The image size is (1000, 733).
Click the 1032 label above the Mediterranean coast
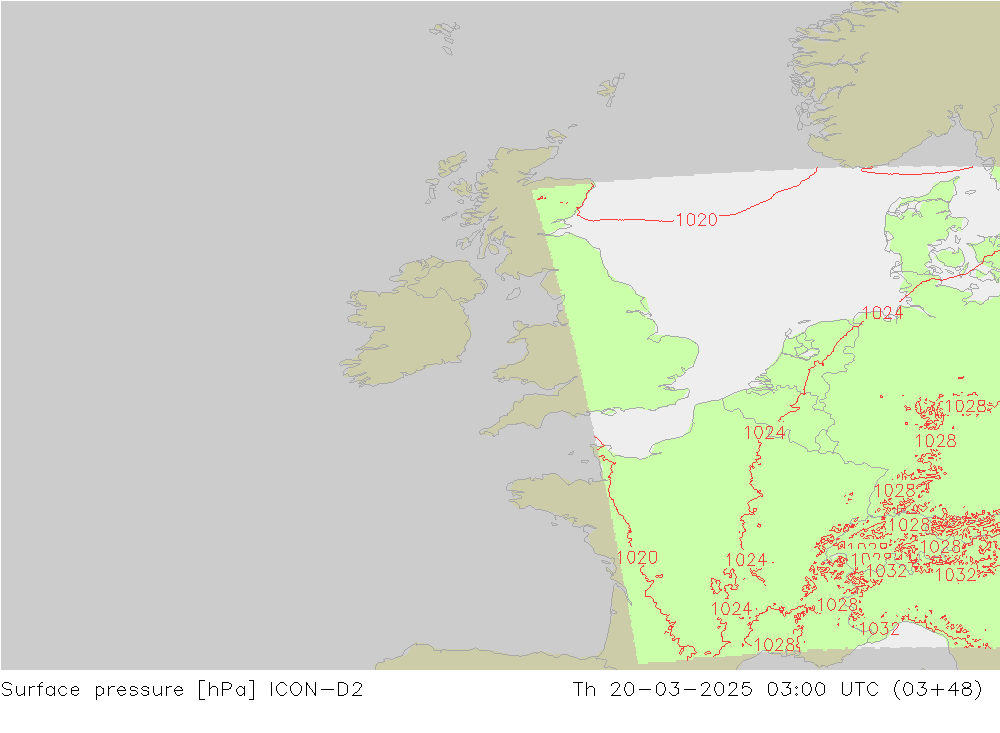pyautogui.click(x=879, y=628)
